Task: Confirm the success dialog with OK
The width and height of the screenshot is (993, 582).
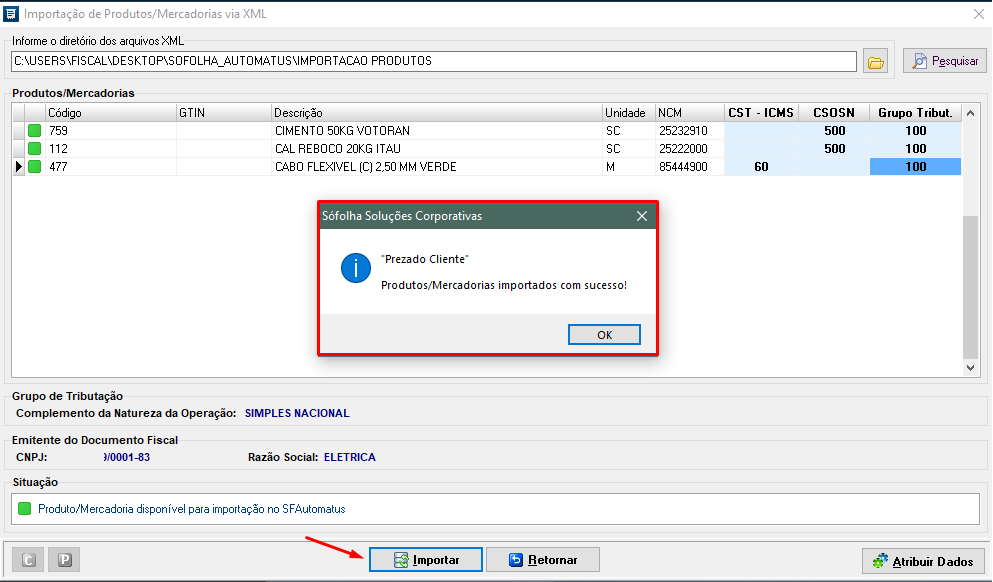Action: [604, 335]
